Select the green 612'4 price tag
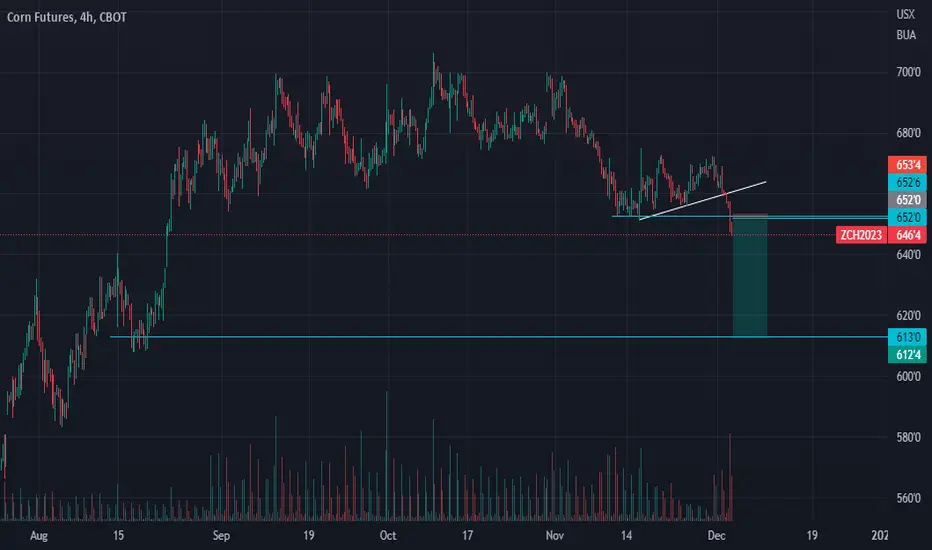The height and width of the screenshot is (550, 932). tap(907, 355)
